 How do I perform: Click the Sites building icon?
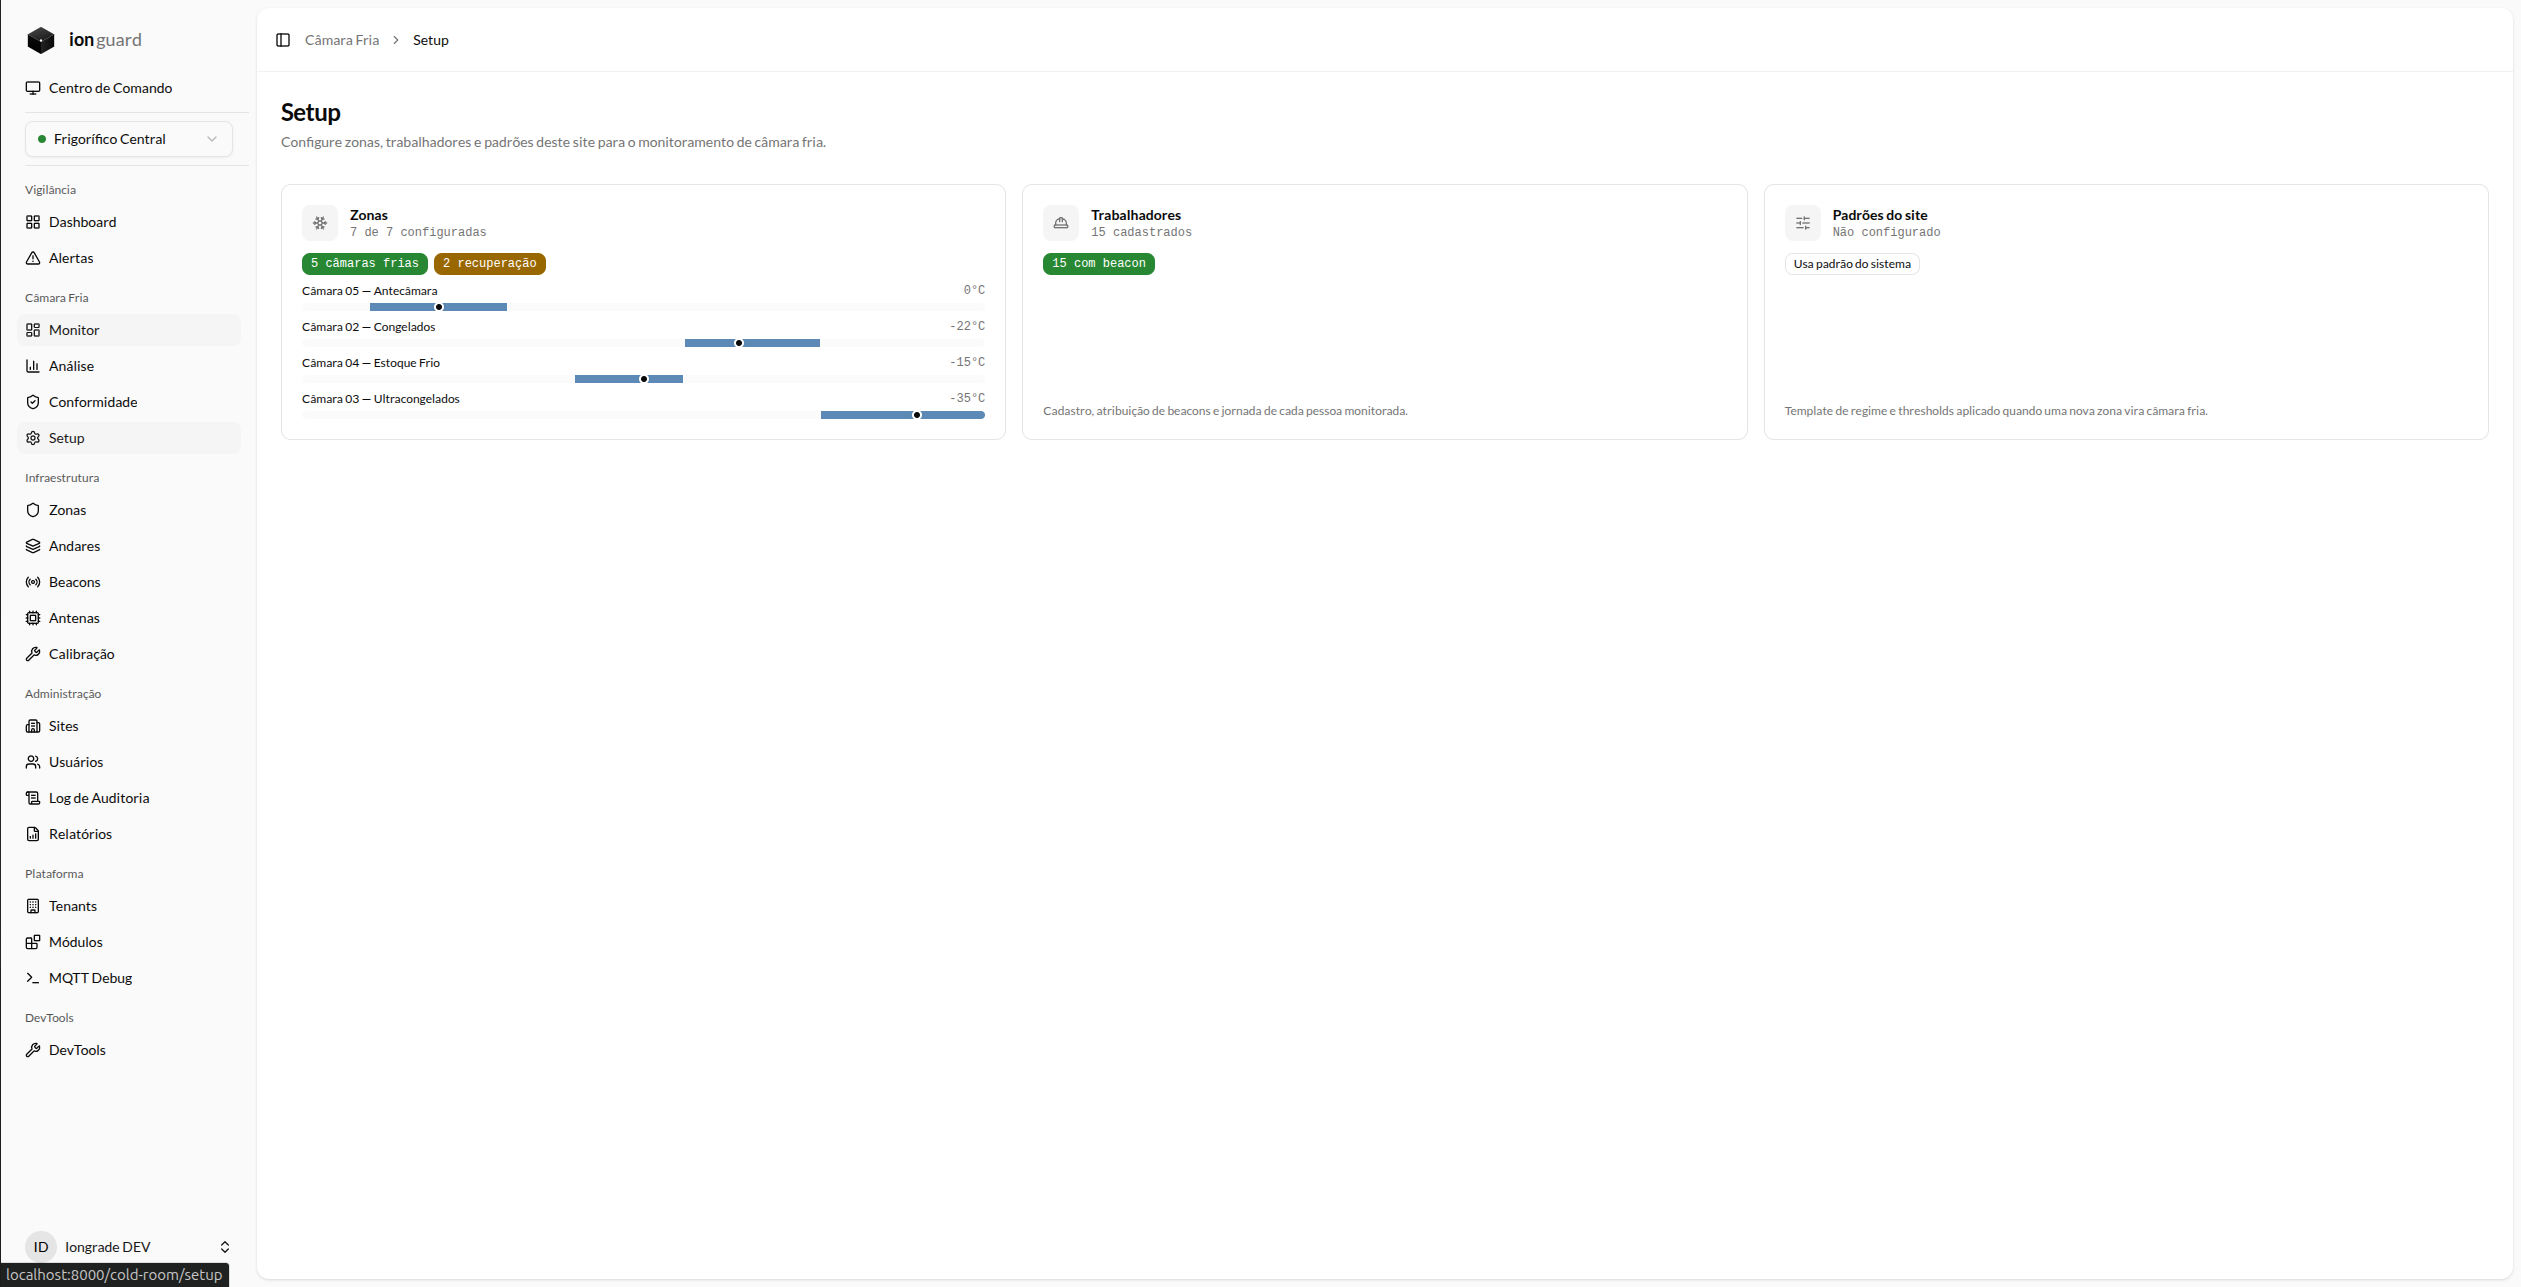[x=33, y=726]
